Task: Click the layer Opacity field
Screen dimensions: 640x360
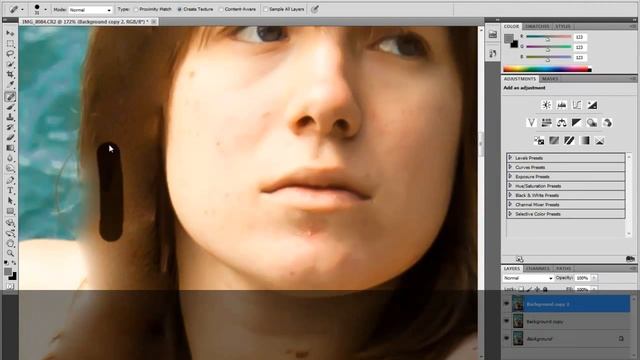Action: [582, 278]
